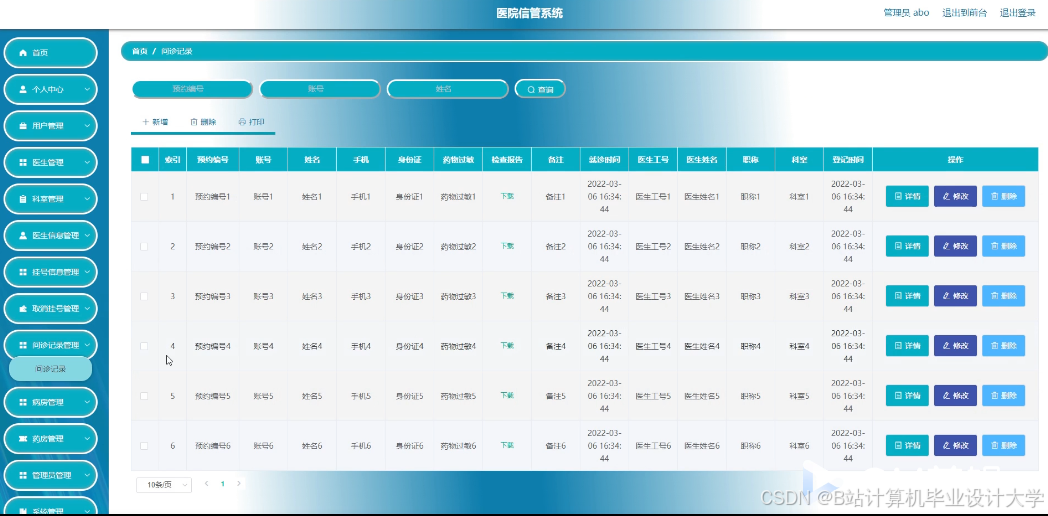1048x516 pixels.
Task: Click 修改 for the 预约编号1 row
Action: click(955, 197)
